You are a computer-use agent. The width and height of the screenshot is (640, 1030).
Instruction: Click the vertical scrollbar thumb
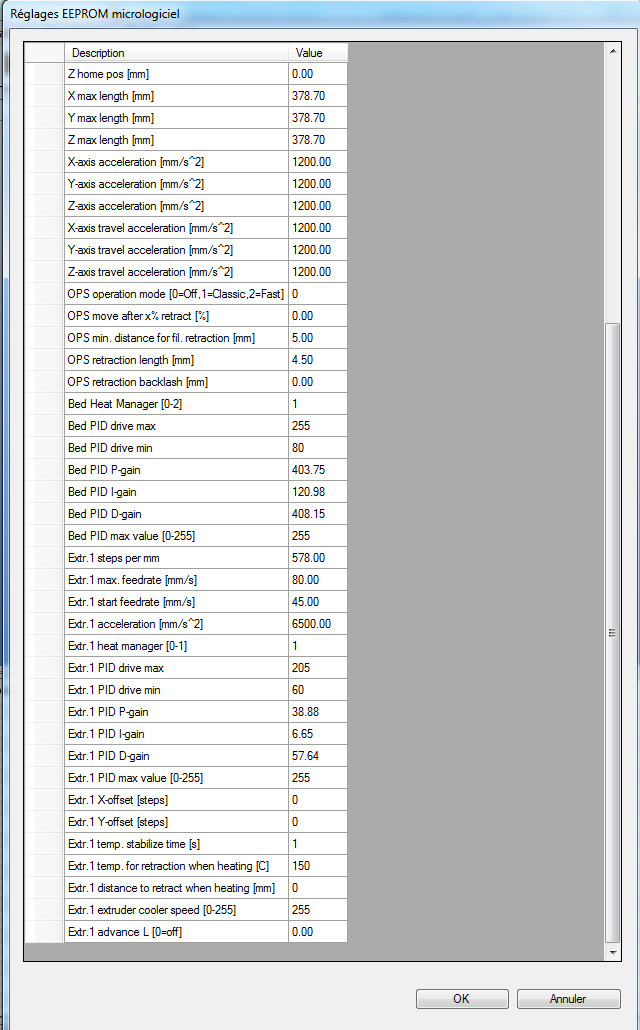614,632
